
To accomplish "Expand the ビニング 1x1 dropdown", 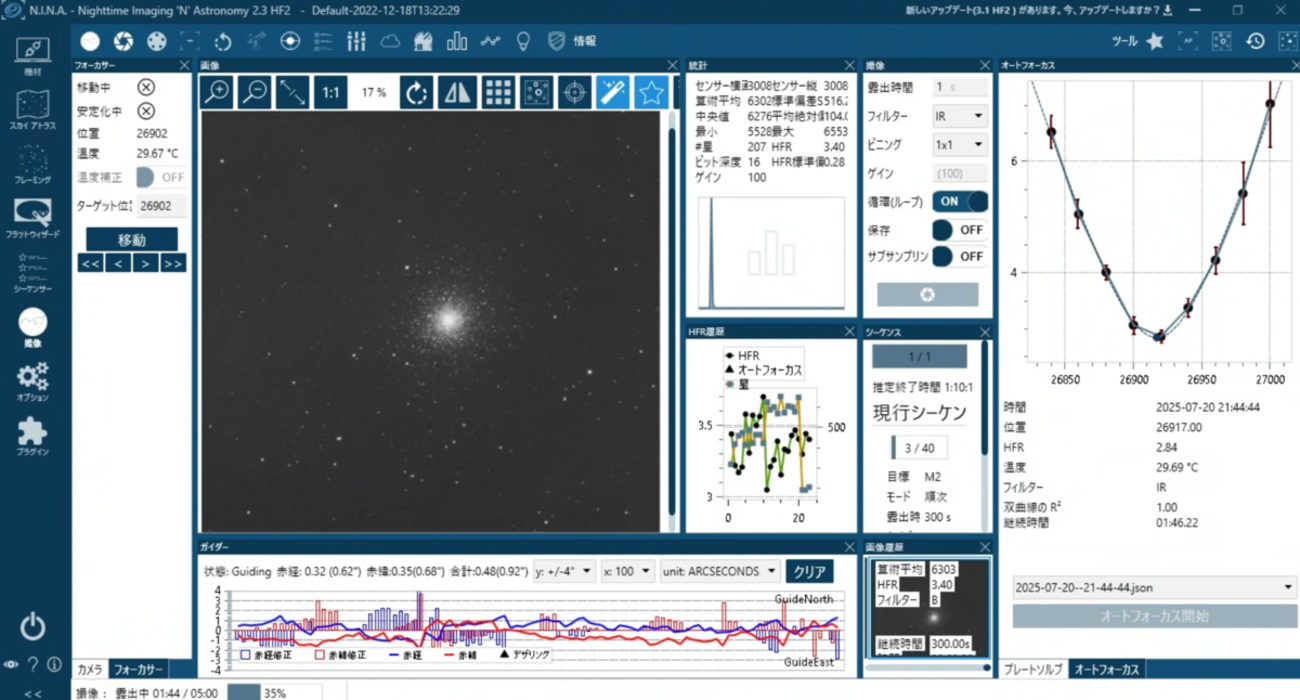I will pos(959,145).
